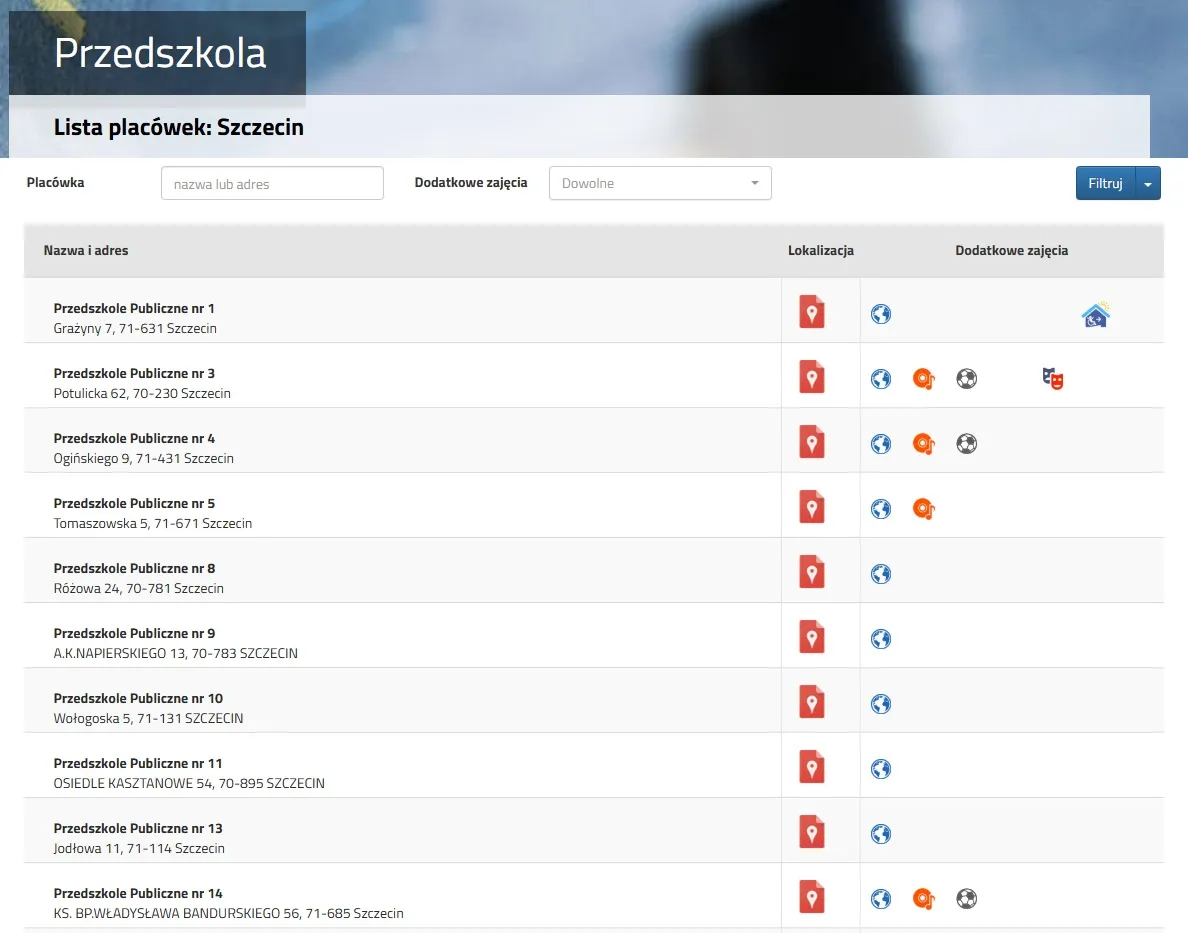
Task: Click address Tomaszowska 5, 71-671 Szczecin
Action: (152, 524)
